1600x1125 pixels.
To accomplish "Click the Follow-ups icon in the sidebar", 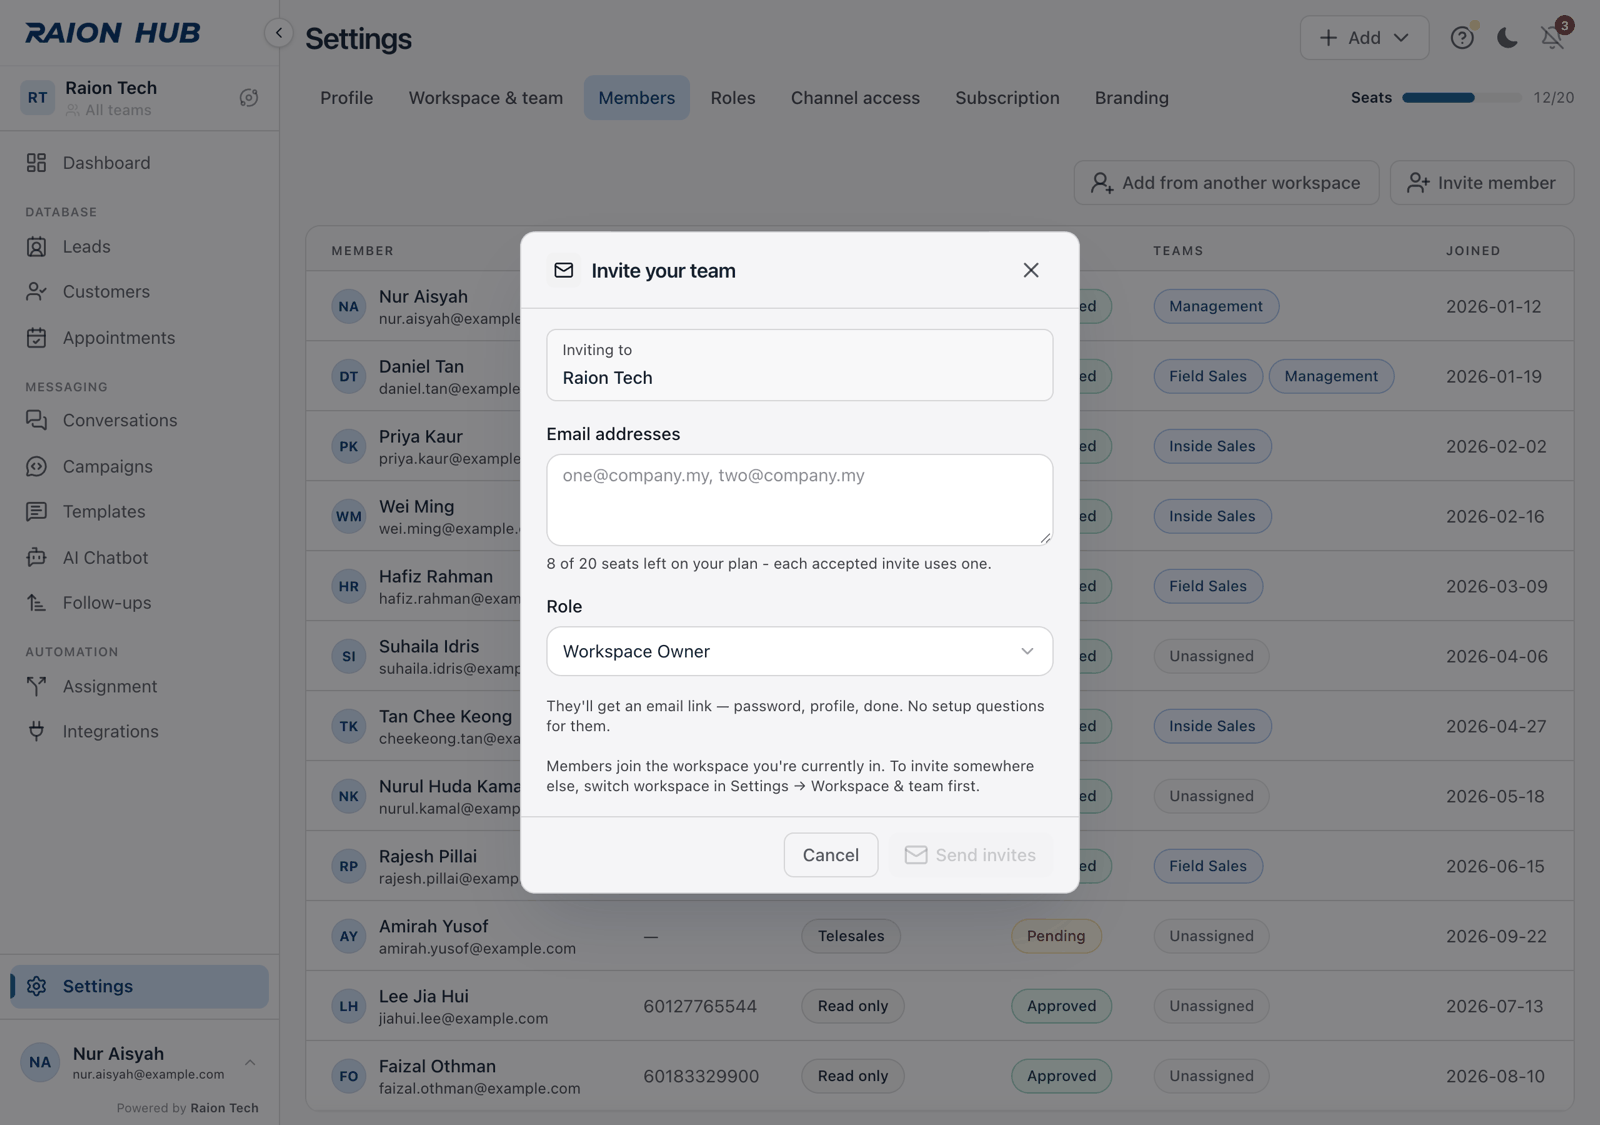I will click(x=37, y=603).
